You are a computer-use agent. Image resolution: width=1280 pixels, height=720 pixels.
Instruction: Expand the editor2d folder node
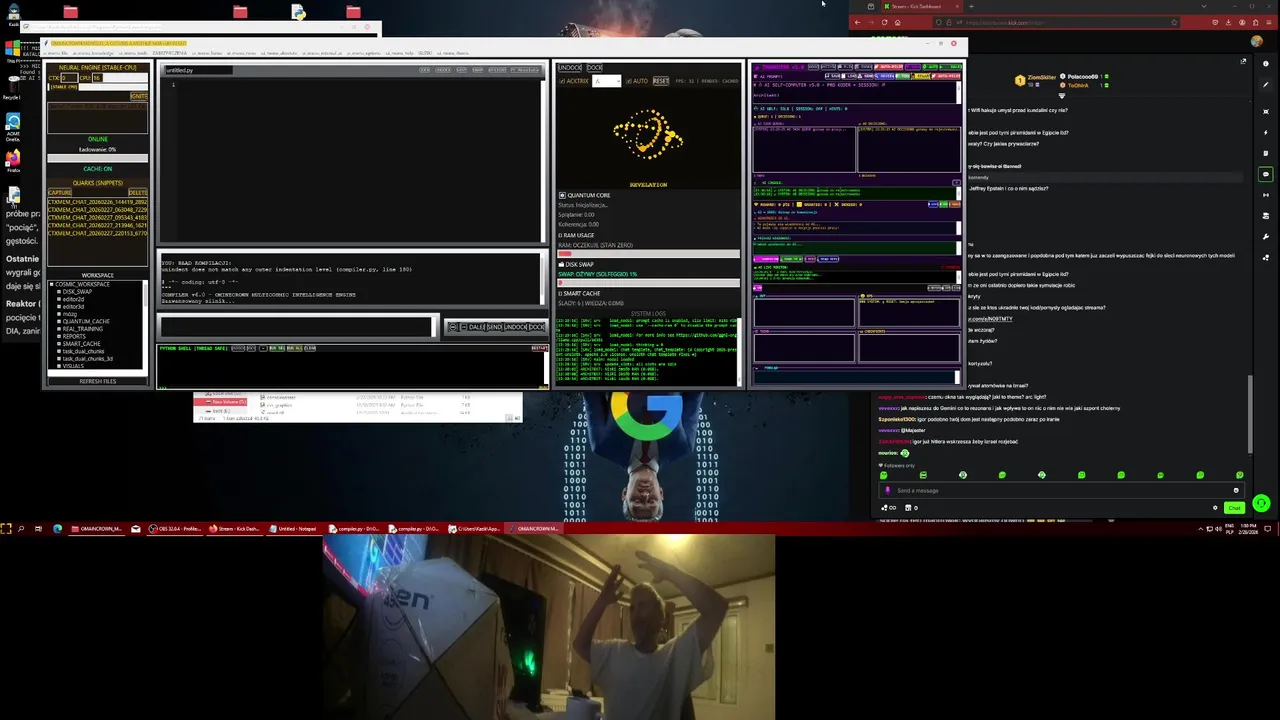coord(59,299)
